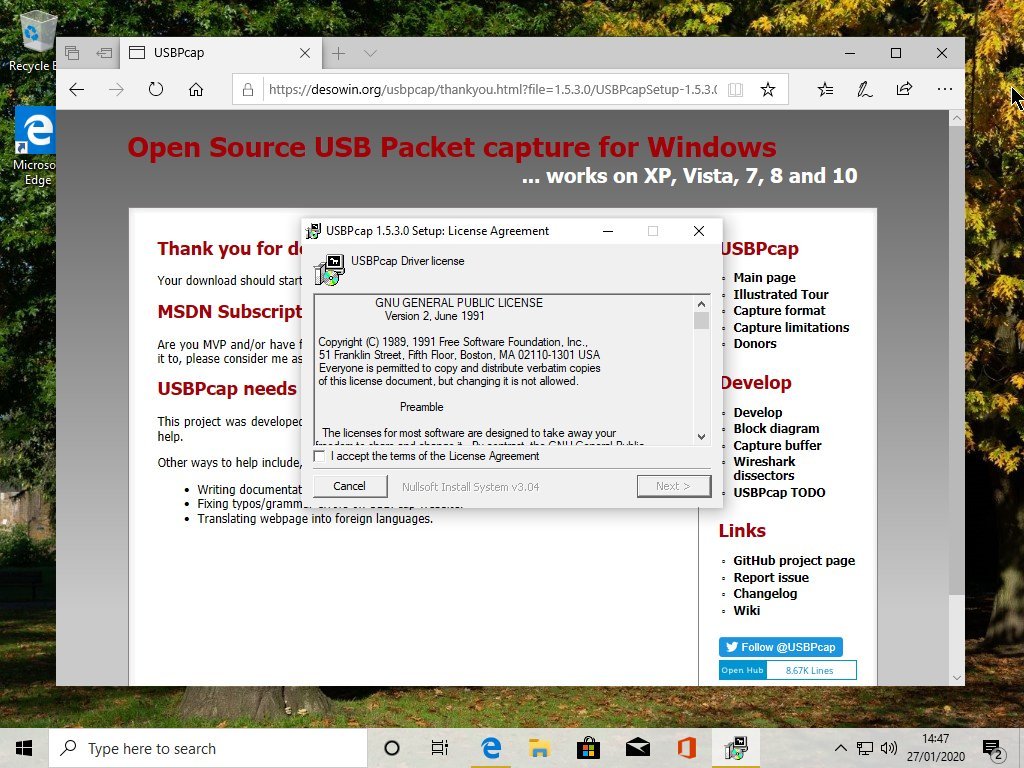Add page to favorites star

[x=768, y=89]
